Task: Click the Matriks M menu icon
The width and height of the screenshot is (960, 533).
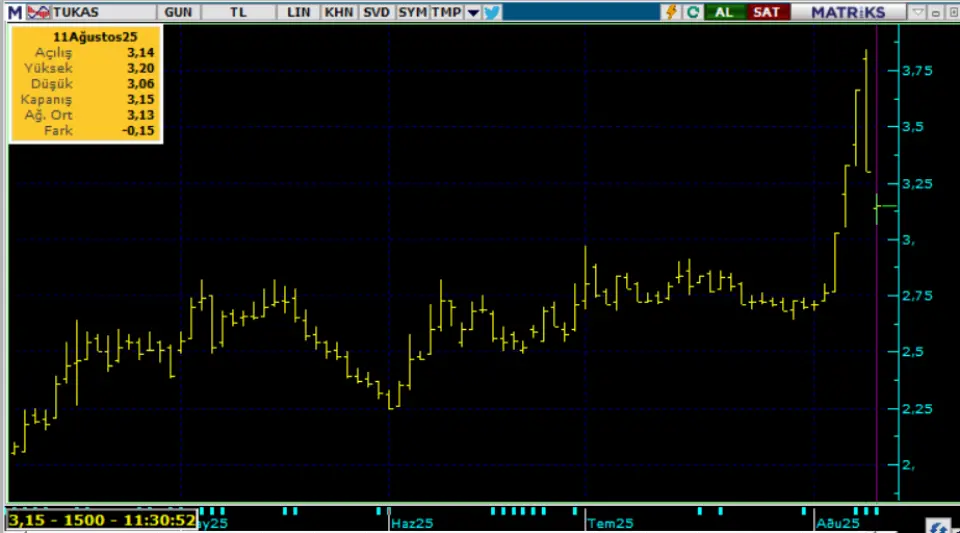Action: pos(15,12)
